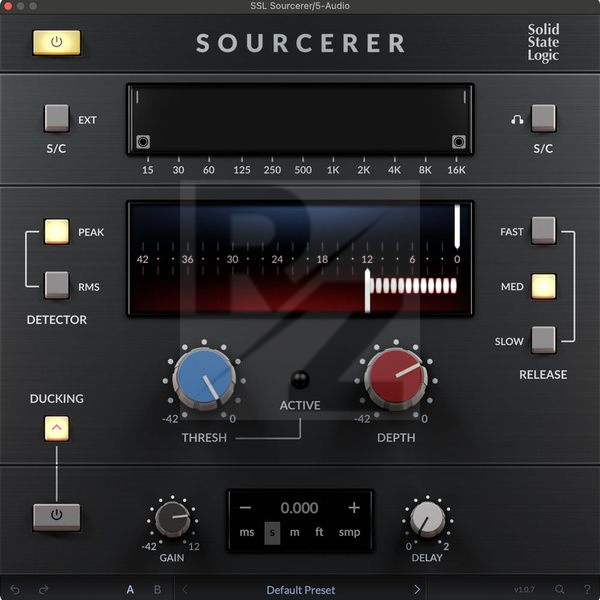Click the high-frequency filter handle near 16K
Image resolution: width=600 pixels, height=600 pixels.
pos(459,142)
